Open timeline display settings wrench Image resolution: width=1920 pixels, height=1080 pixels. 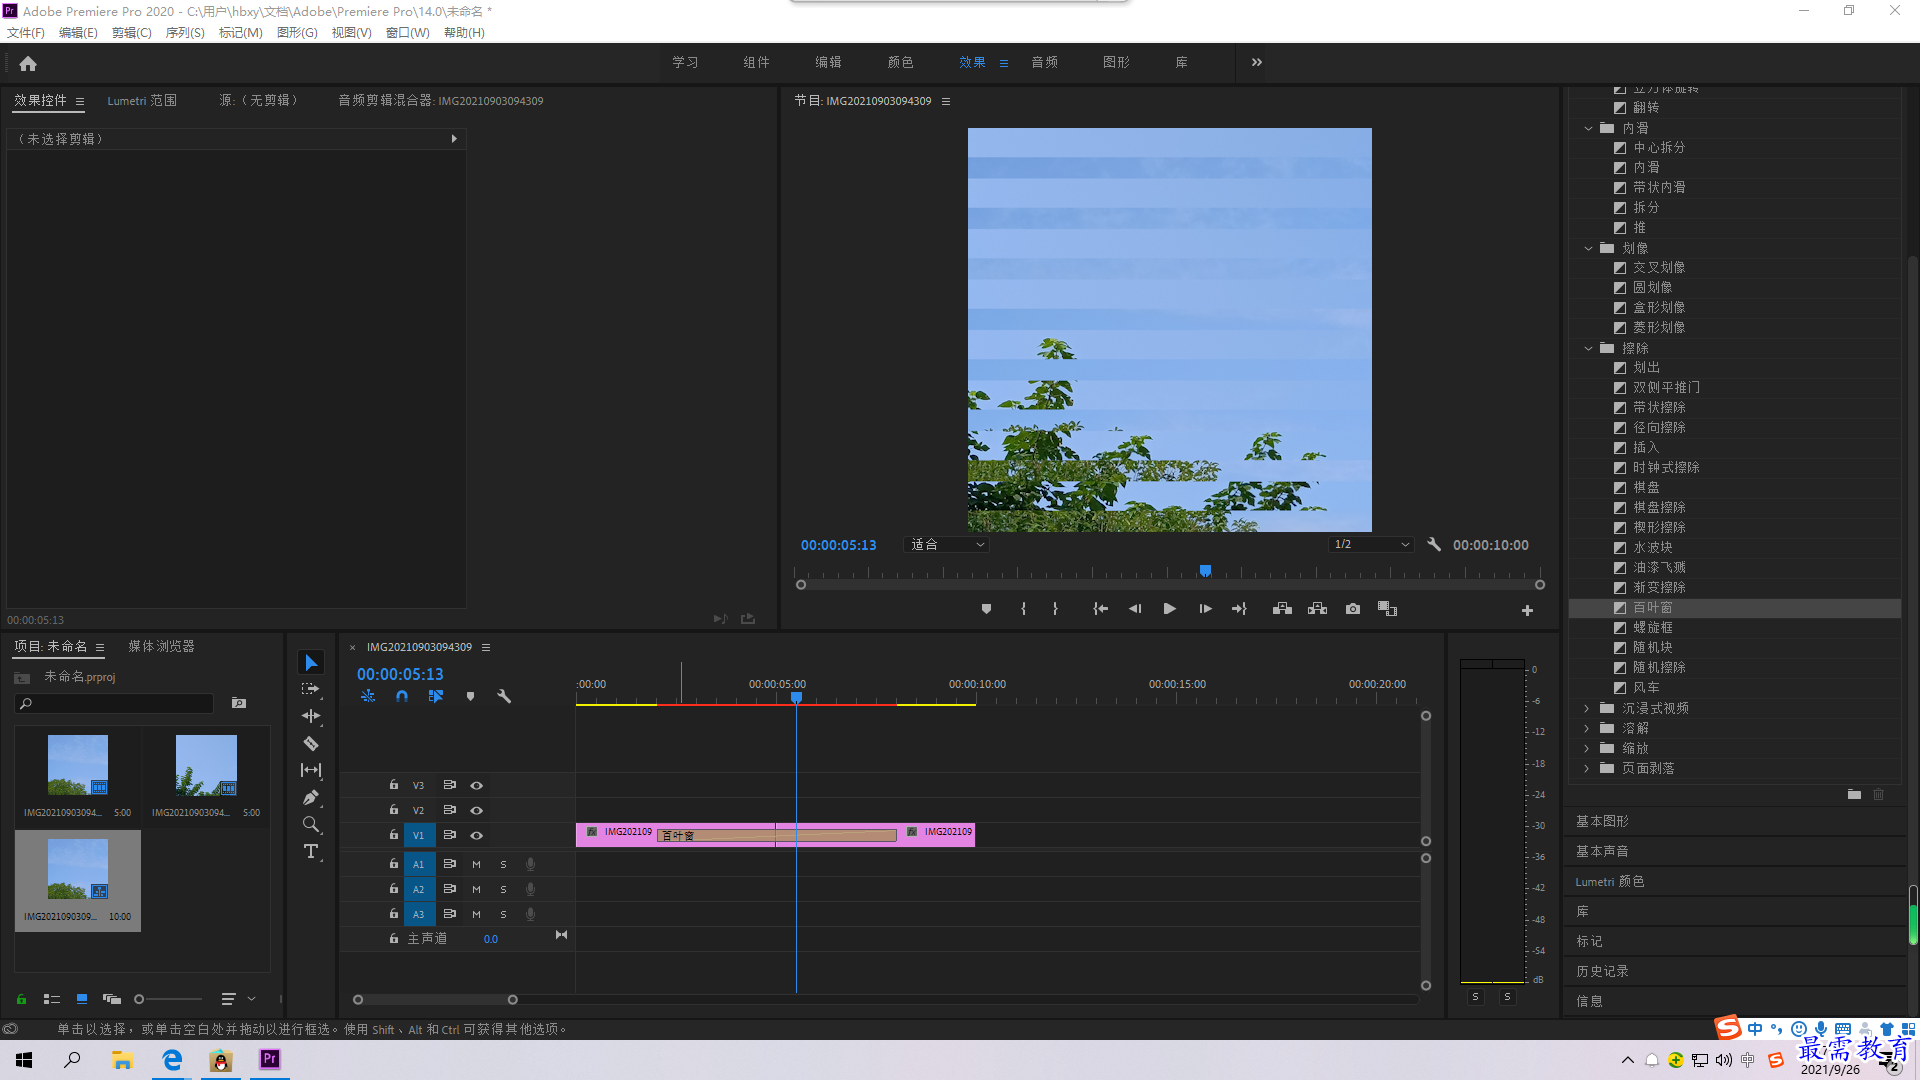(x=504, y=696)
